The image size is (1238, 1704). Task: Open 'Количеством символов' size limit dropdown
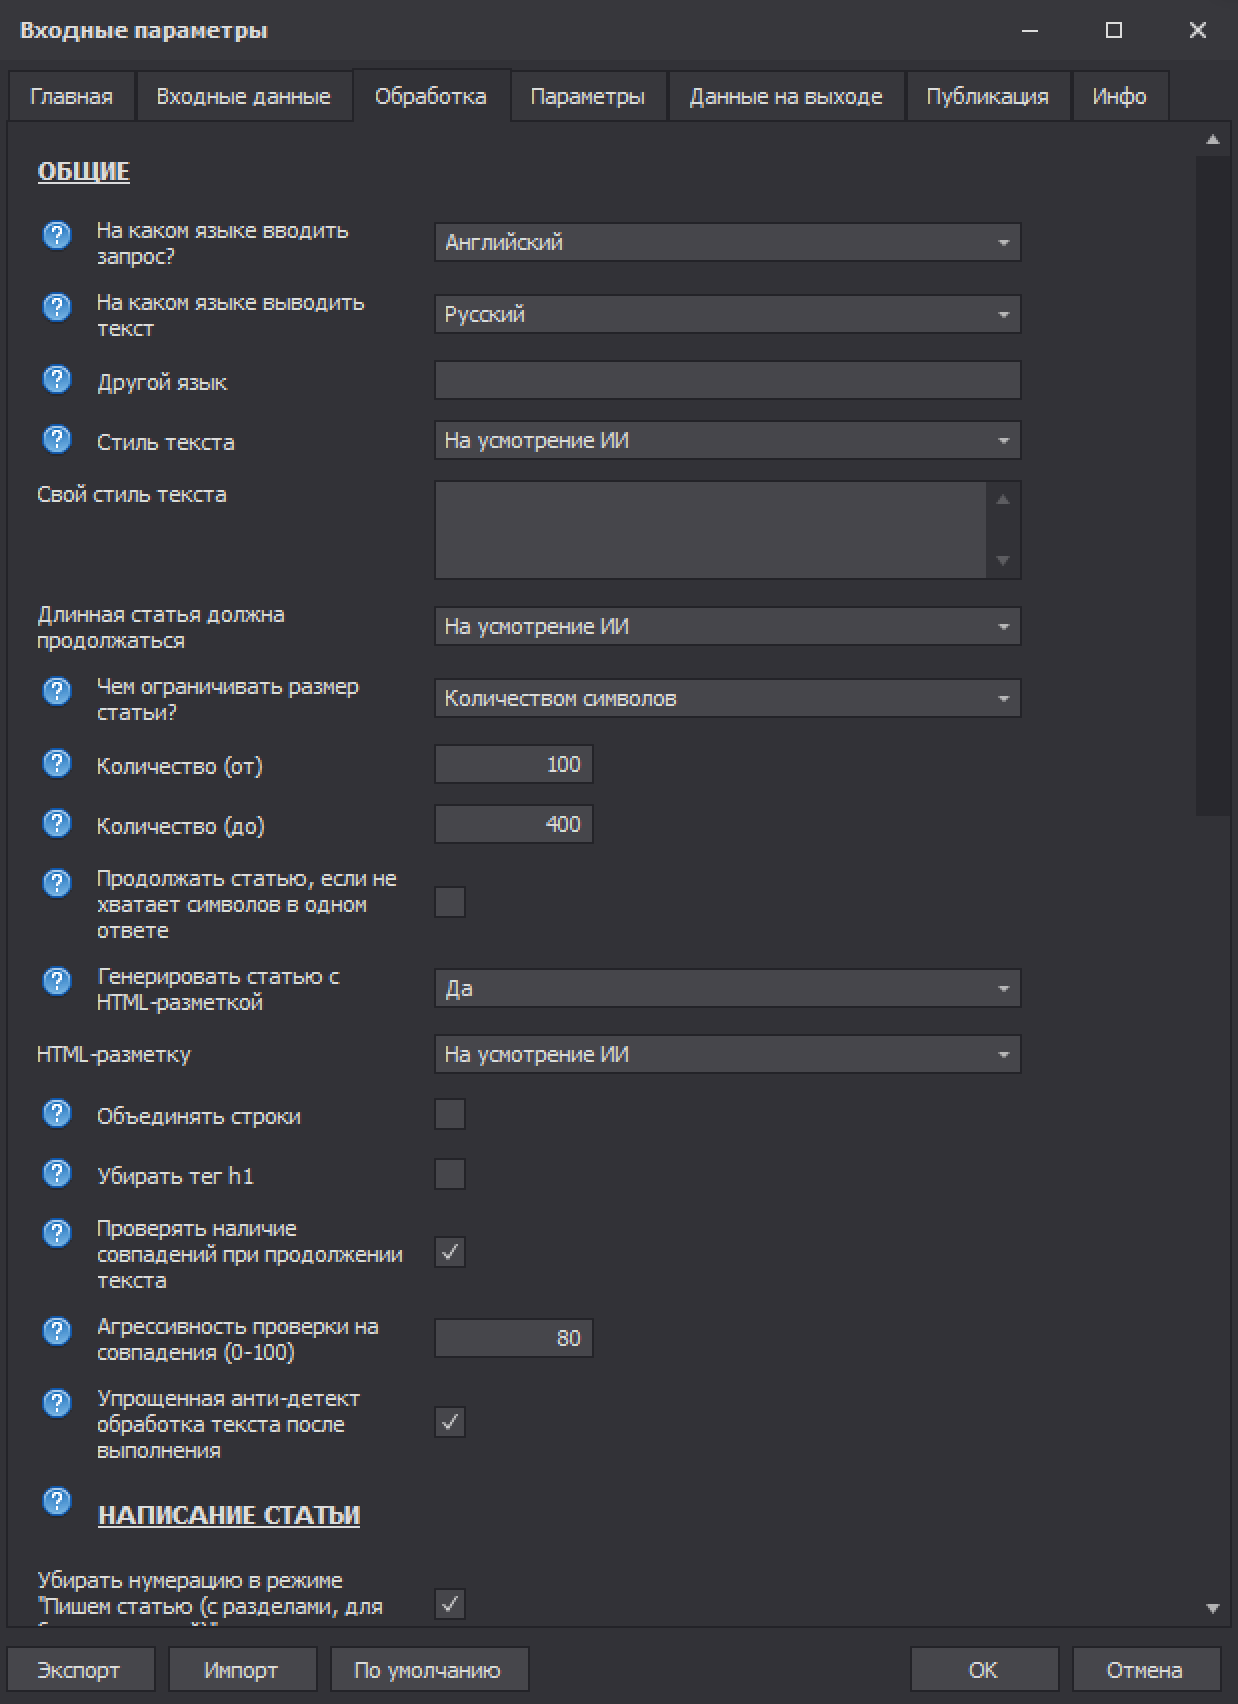pos(727,698)
